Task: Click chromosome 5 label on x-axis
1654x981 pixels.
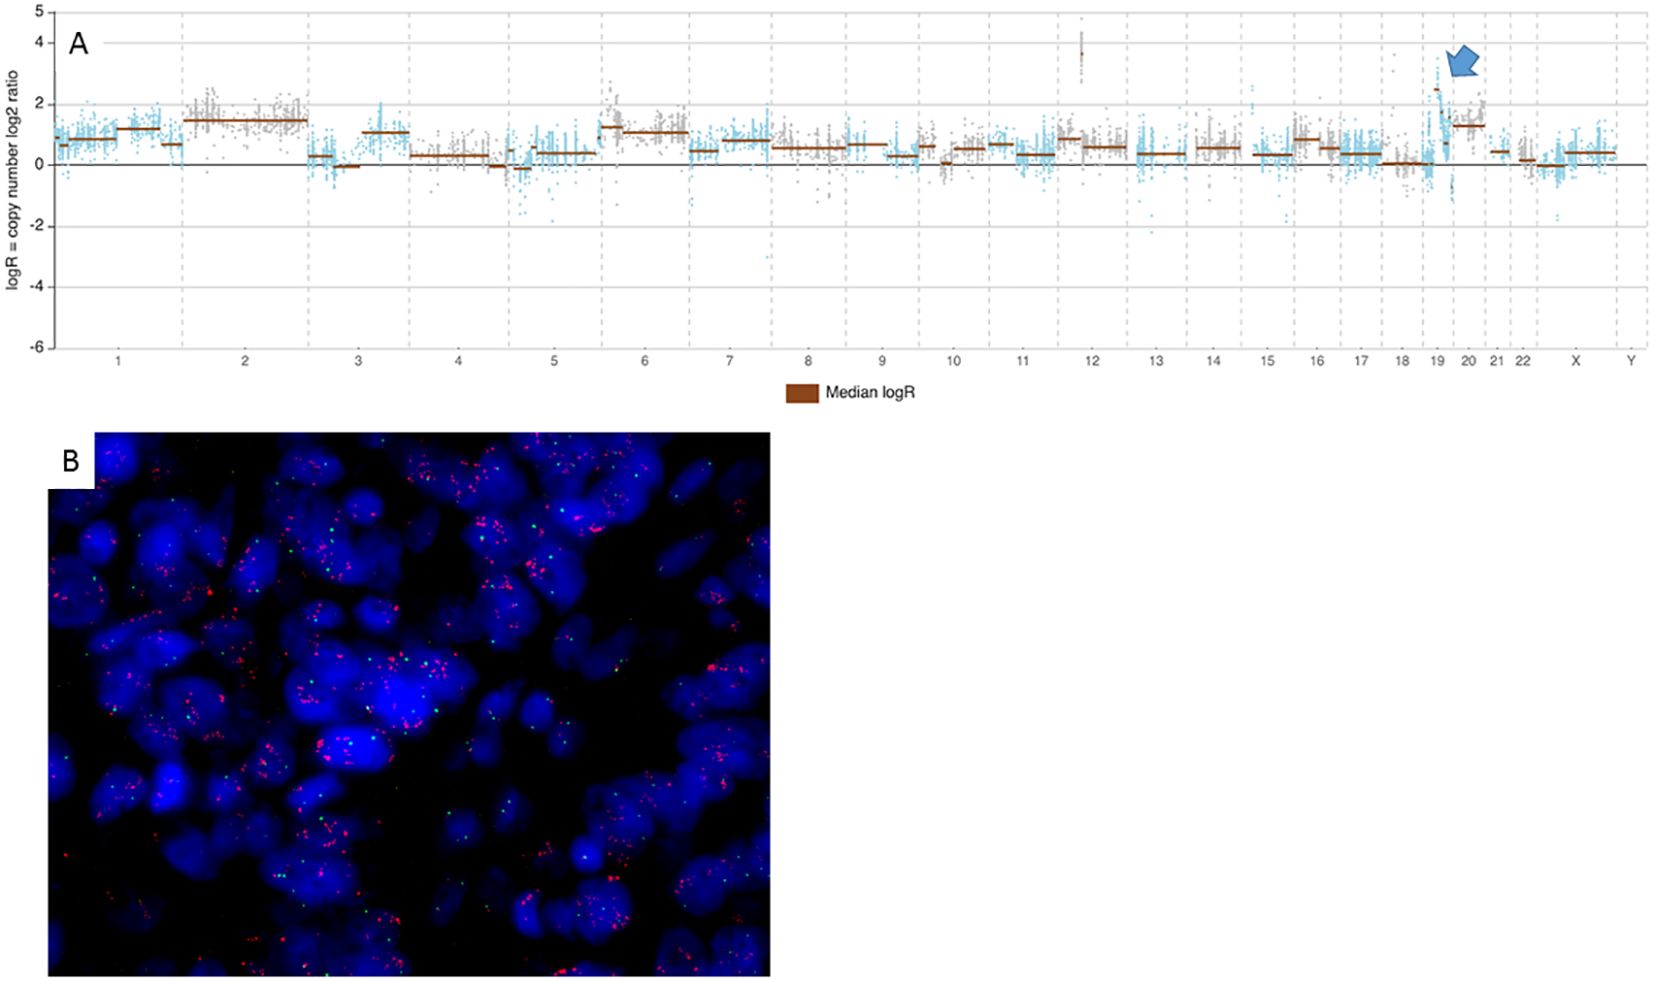Action: point(554,361)
